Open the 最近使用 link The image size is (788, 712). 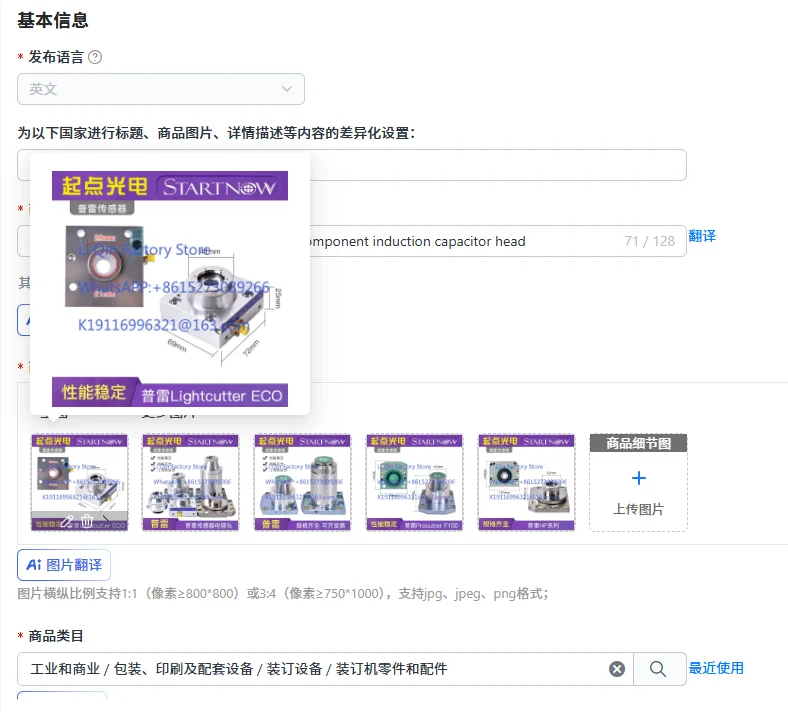point(716,668)
